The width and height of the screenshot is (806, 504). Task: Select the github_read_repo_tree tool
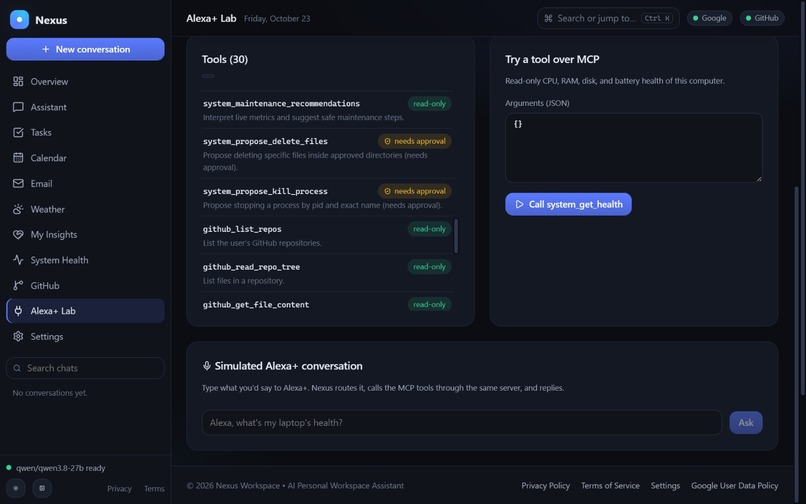(327, 273)
